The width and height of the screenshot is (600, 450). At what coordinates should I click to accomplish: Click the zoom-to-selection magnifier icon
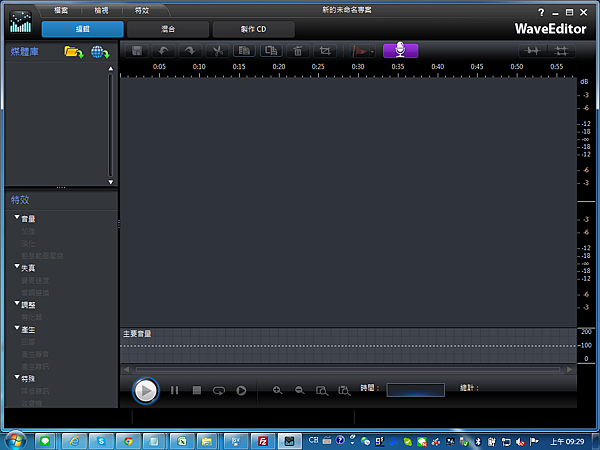tap(322, 391)
